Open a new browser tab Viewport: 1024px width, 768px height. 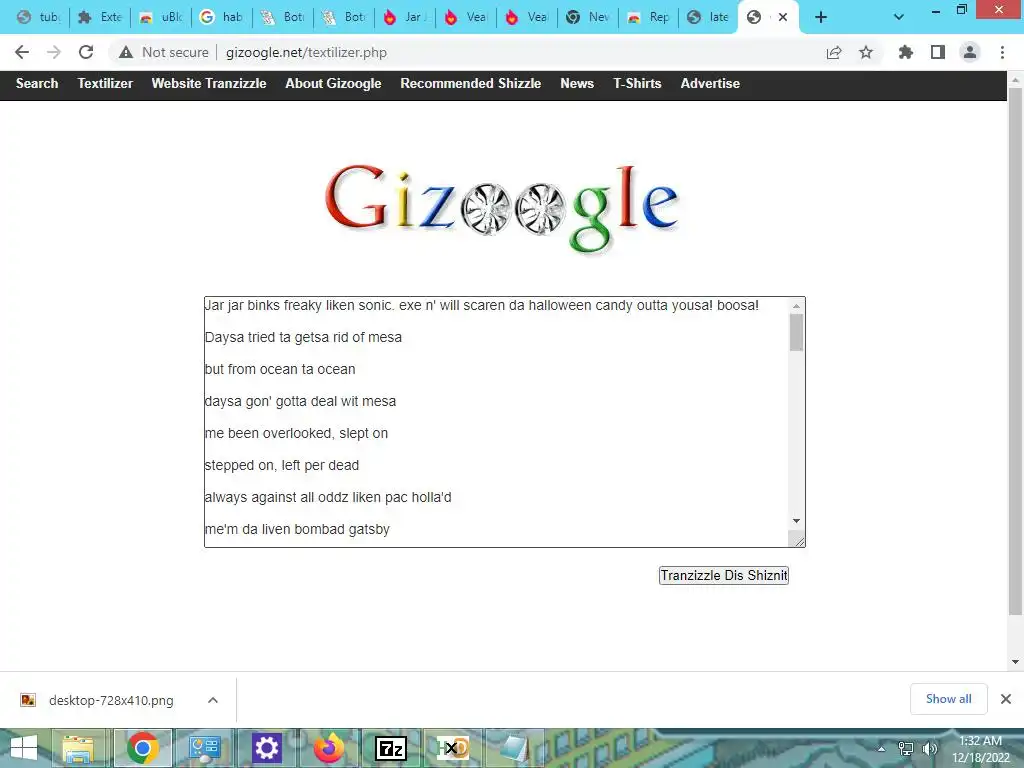[x=821, y=17]
